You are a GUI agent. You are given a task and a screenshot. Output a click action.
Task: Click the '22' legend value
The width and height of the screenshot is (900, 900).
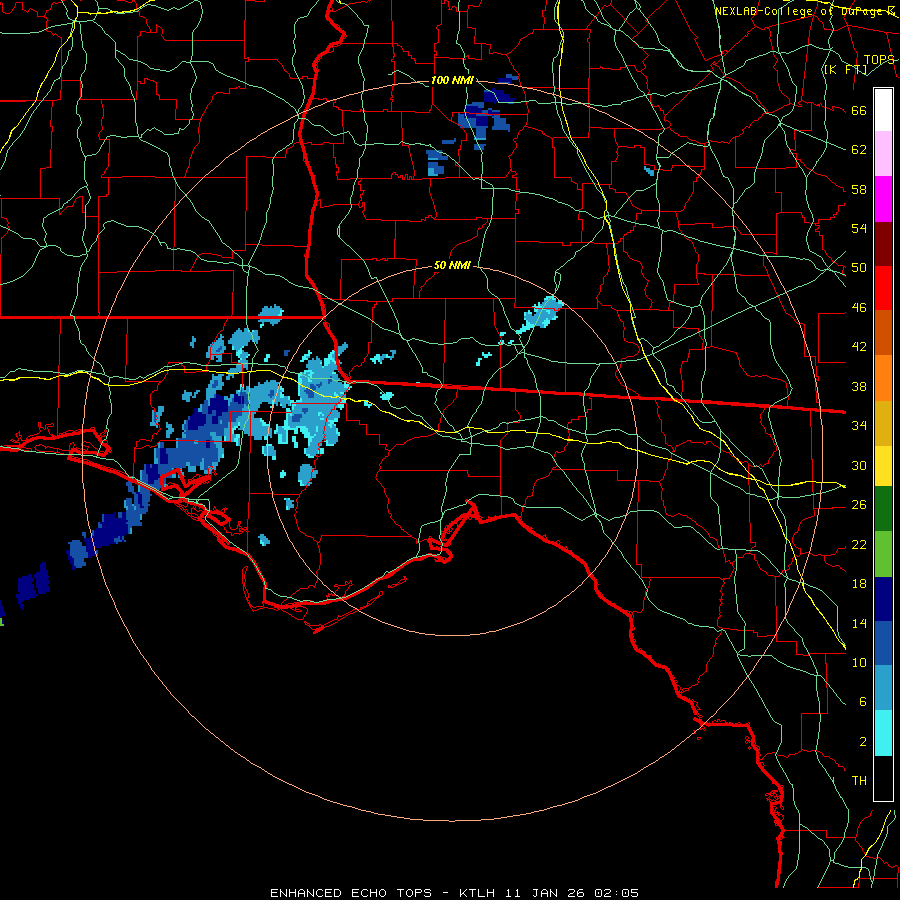coord(859,544)
